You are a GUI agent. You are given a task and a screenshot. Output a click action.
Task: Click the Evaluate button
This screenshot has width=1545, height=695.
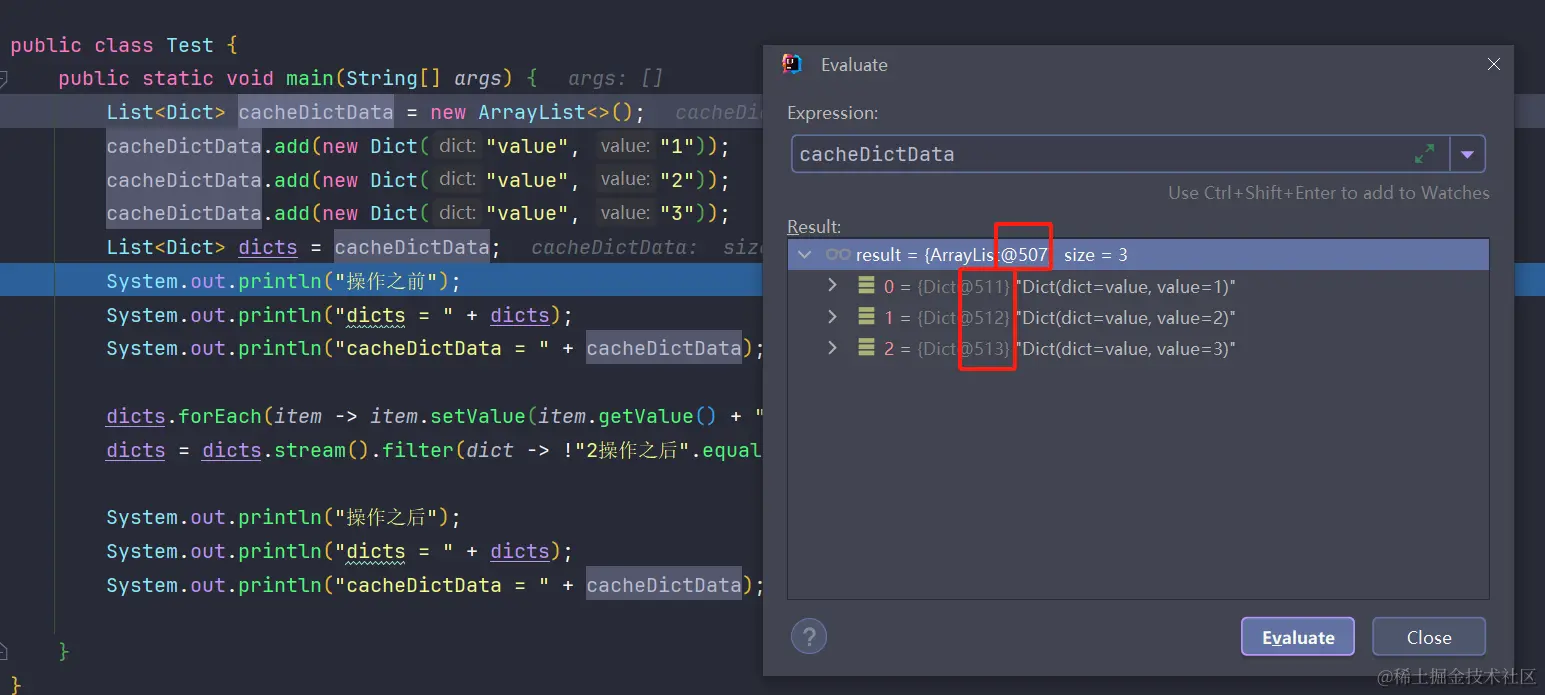(x=1297, y=637)
